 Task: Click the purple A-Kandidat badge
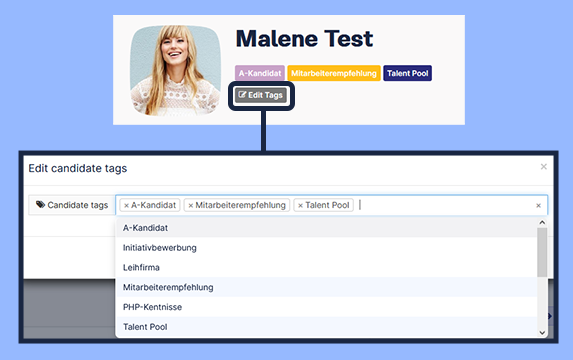pyautogui.click(x=260, y=73)
